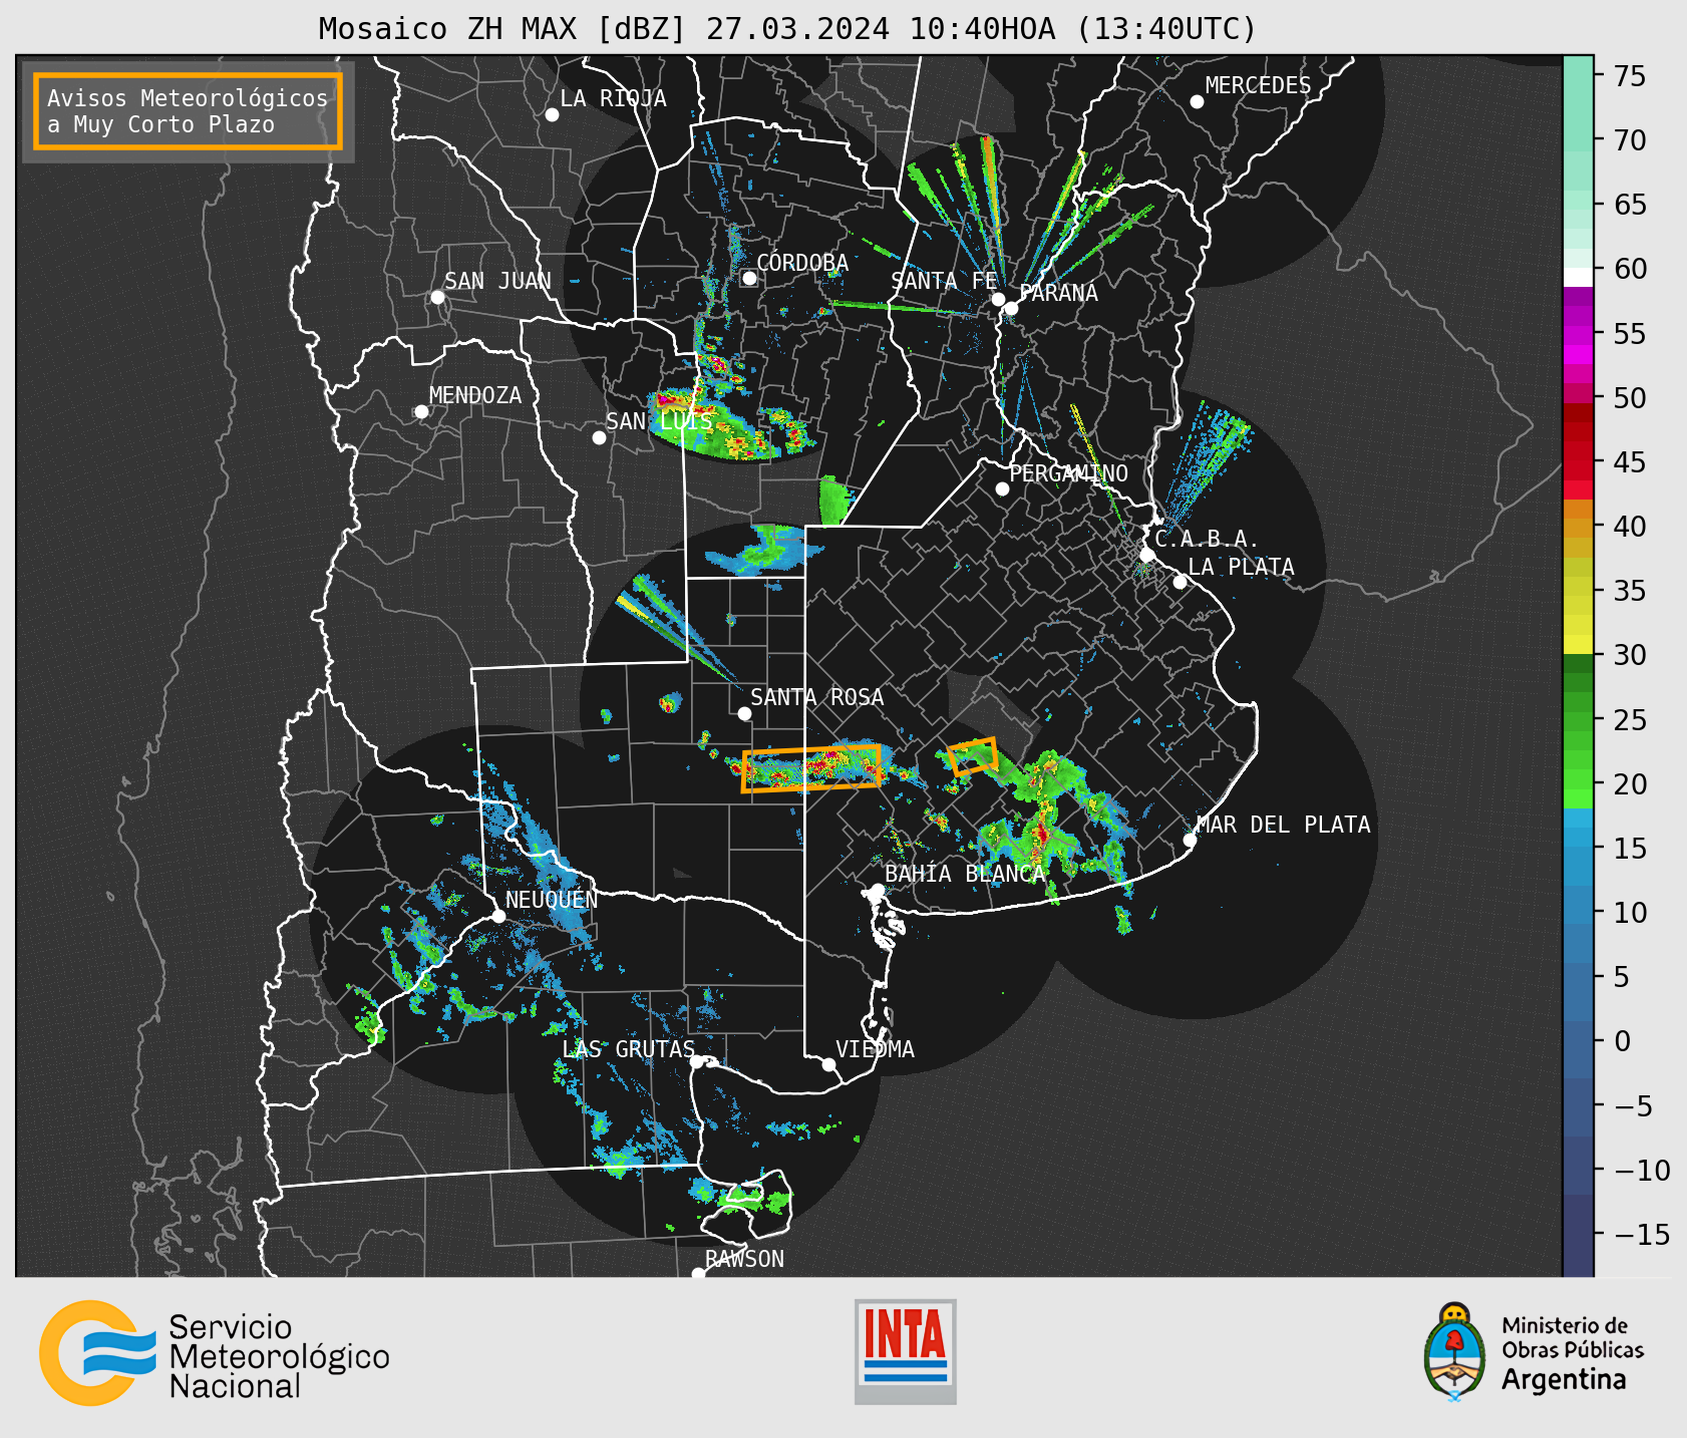
Task: Click the 0 label on the dBZ scale
Action: coord(1621,1041)
